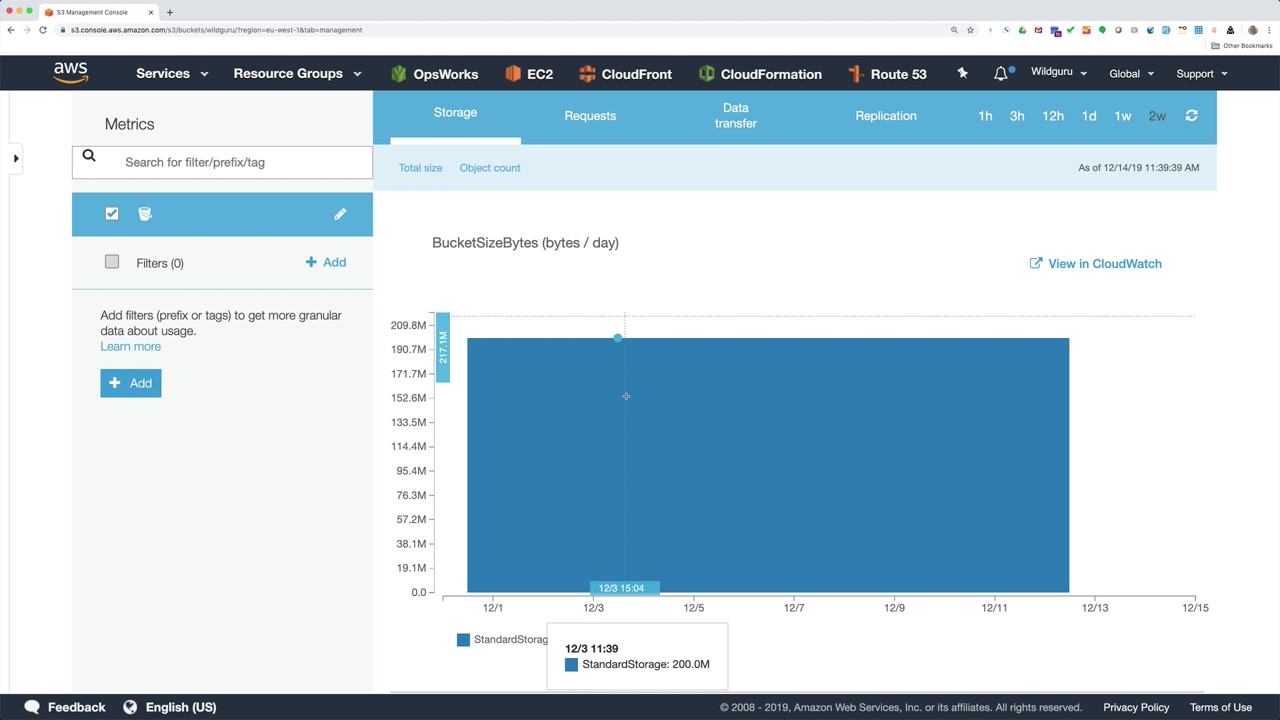The height and width of the screenshot is (720, 1280).
Task: Focus the filter/prefix/tag search field
Action: click(x=222, y=162)
